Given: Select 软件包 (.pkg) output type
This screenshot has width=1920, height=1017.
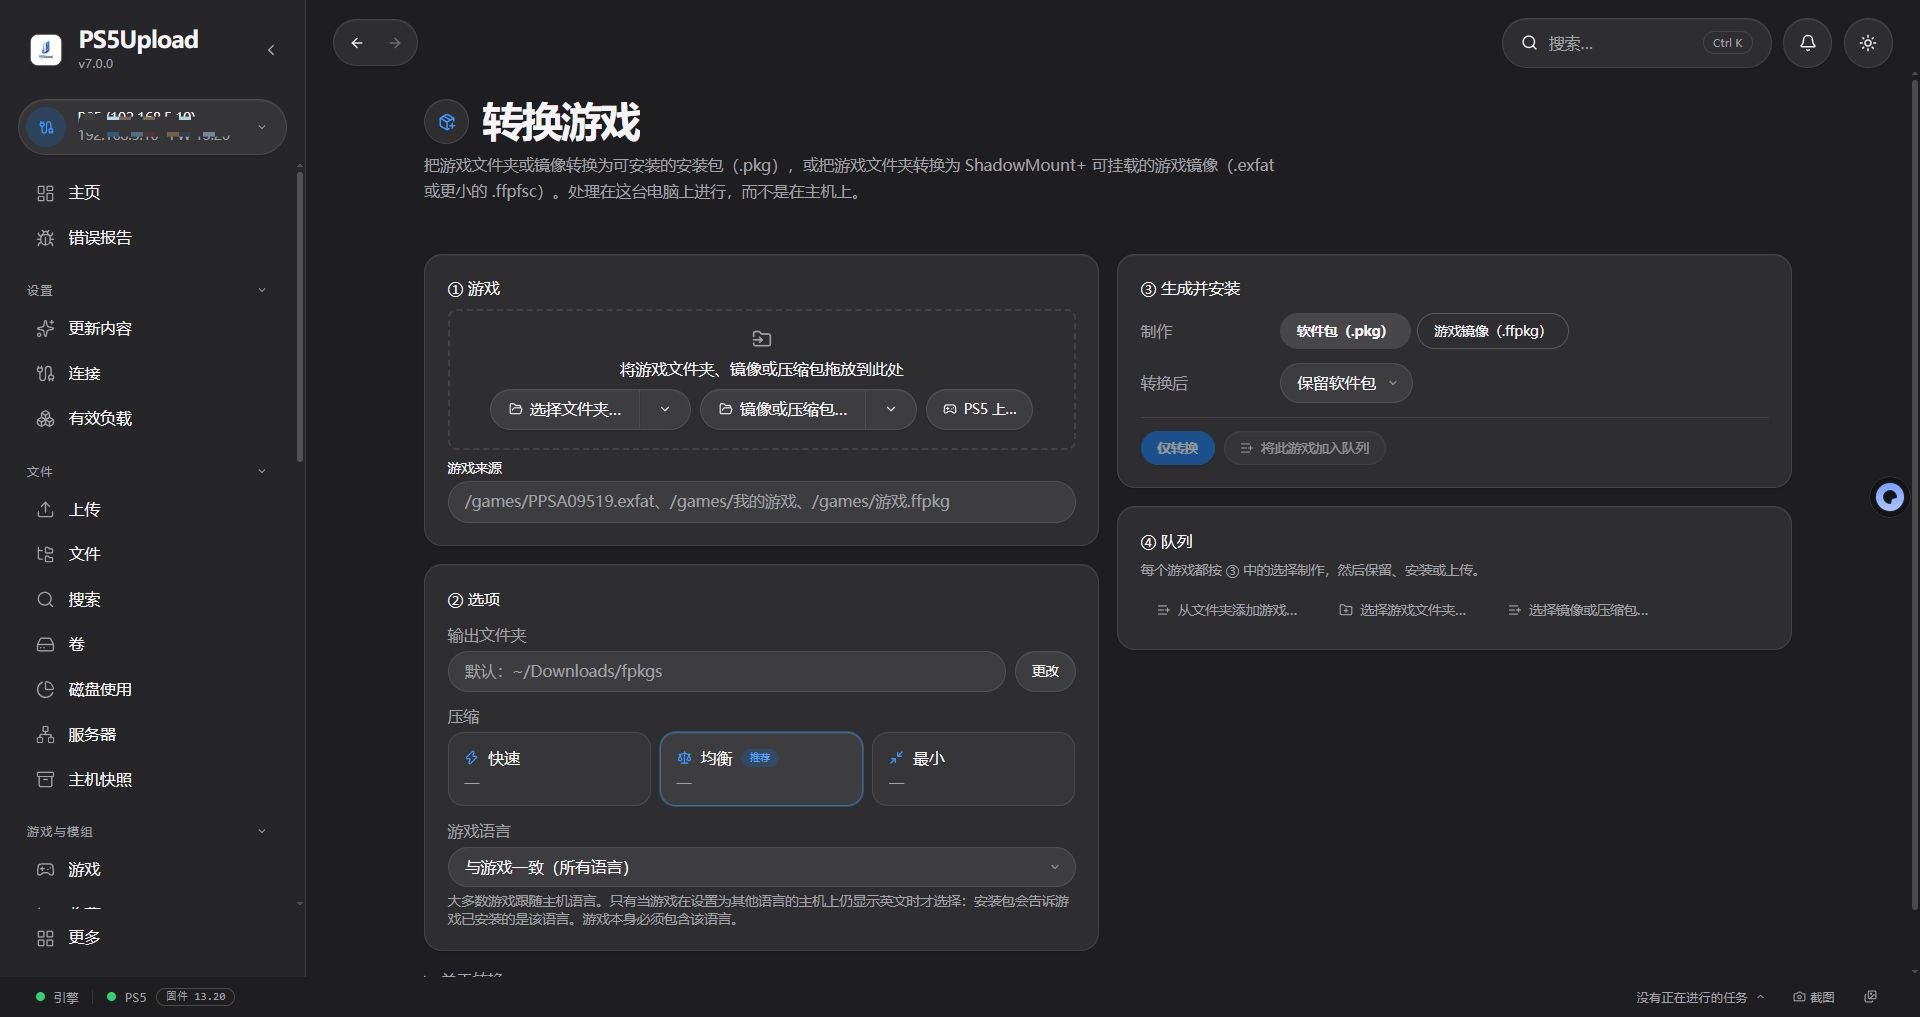Looking at the screenshot, I should [1344, 331].
